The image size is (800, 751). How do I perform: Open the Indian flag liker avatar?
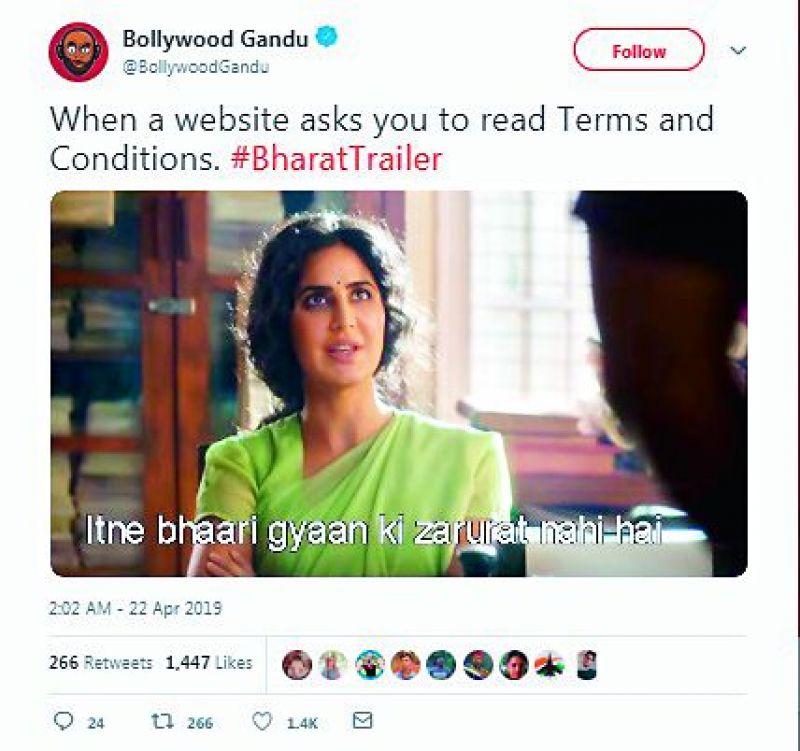(550, 665)
